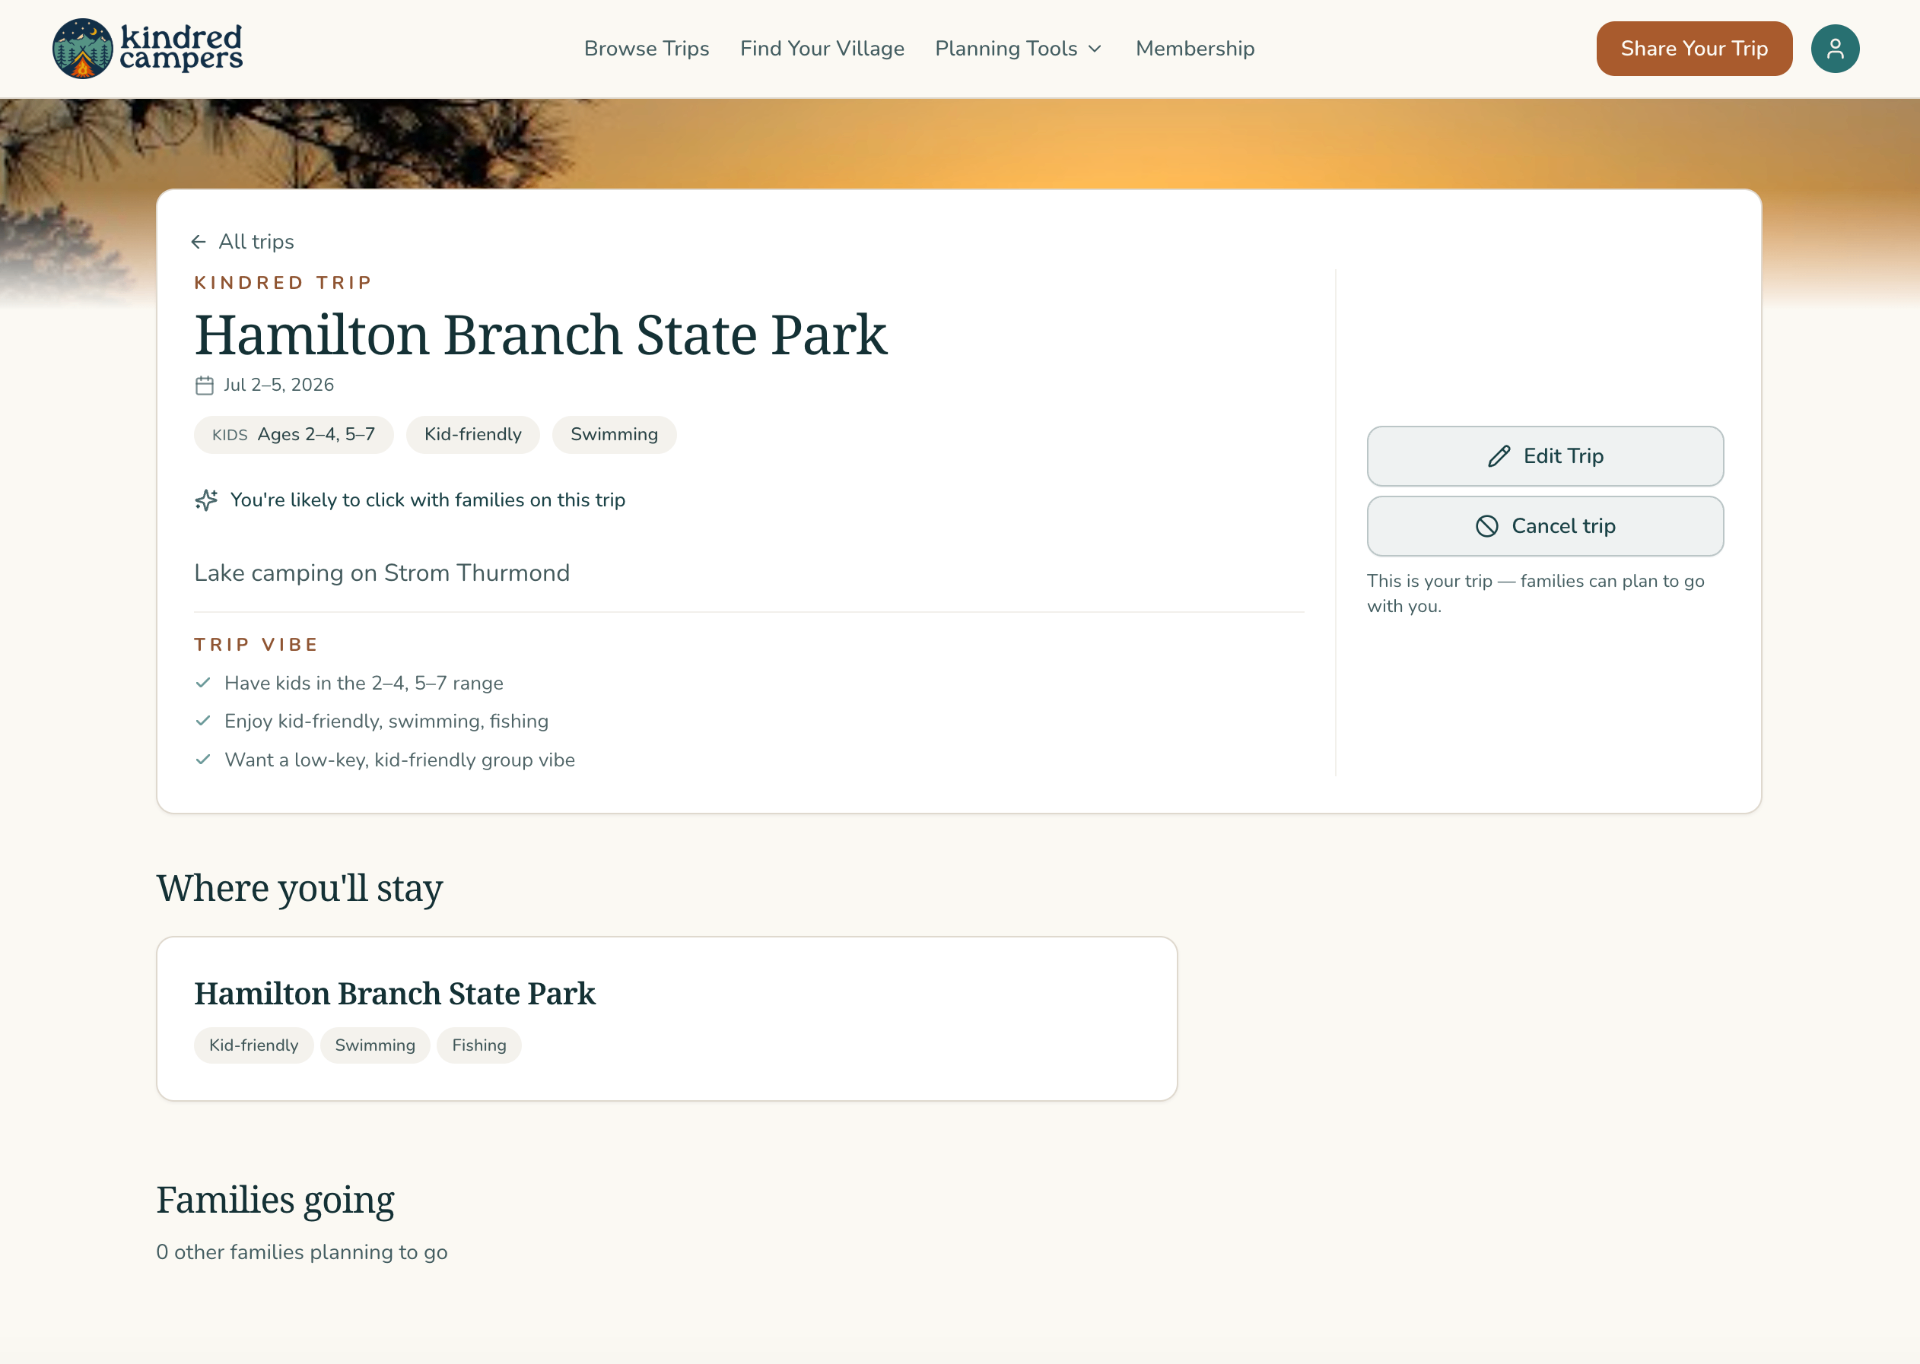Click the Swimming tag under trip title
This screenshot has width=1920, height=1364.
[x=614, y=435]
